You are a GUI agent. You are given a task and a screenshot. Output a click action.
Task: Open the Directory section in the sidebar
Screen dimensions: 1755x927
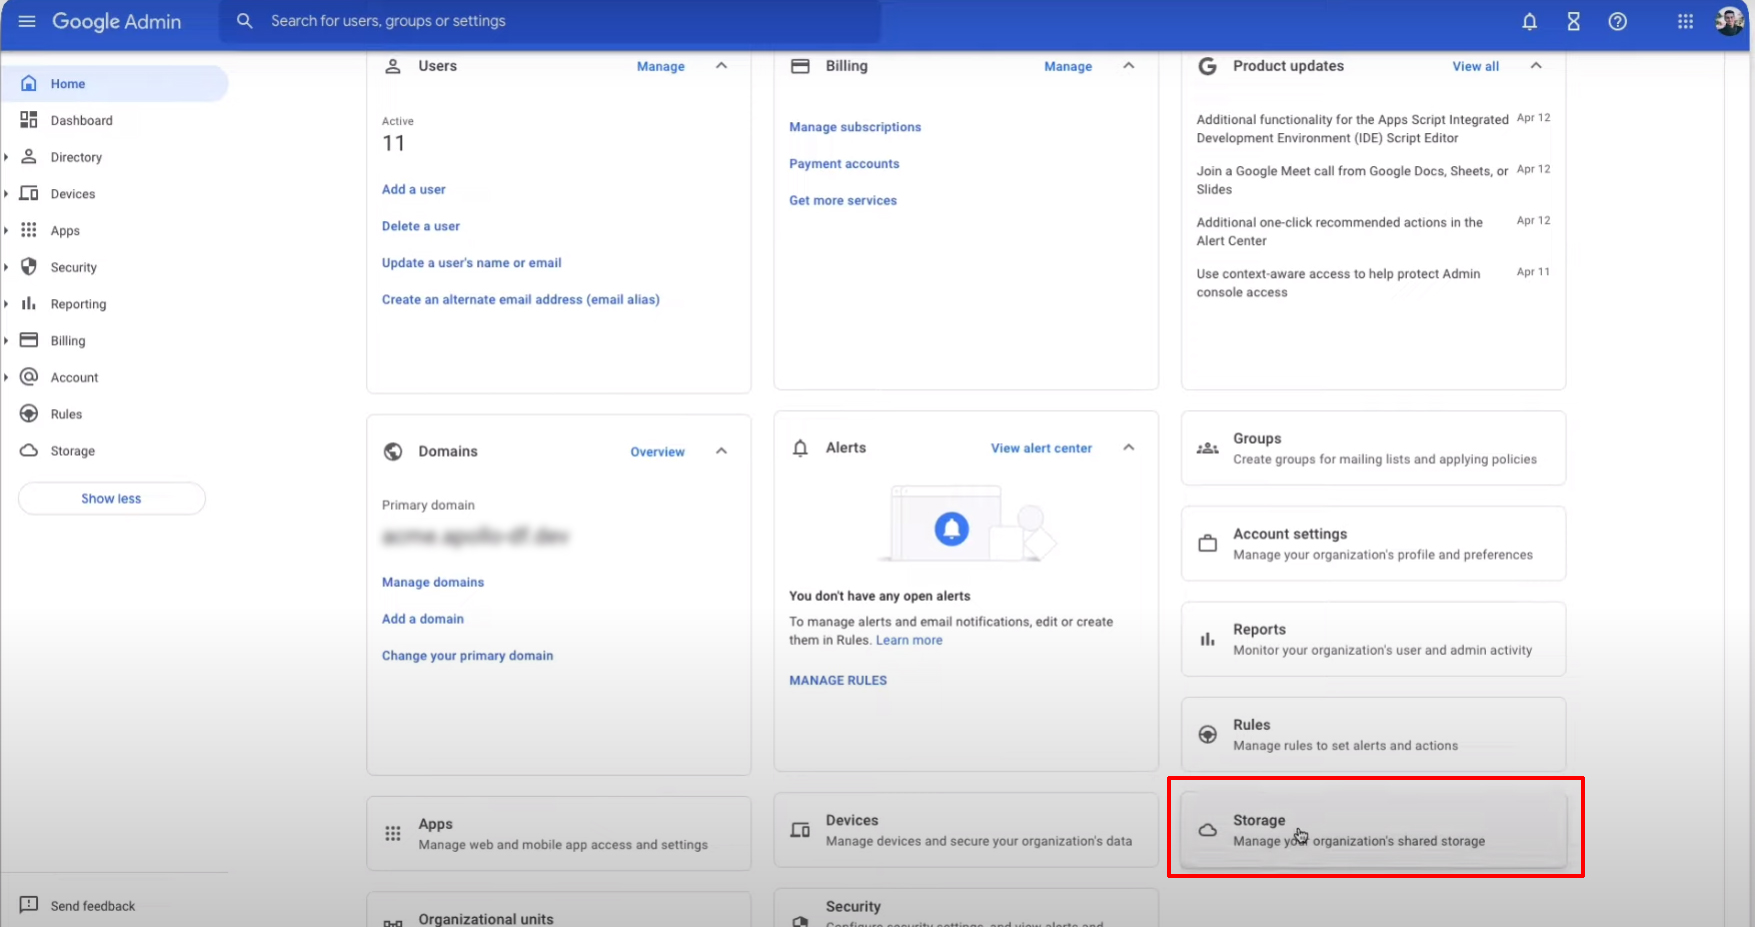76,157
